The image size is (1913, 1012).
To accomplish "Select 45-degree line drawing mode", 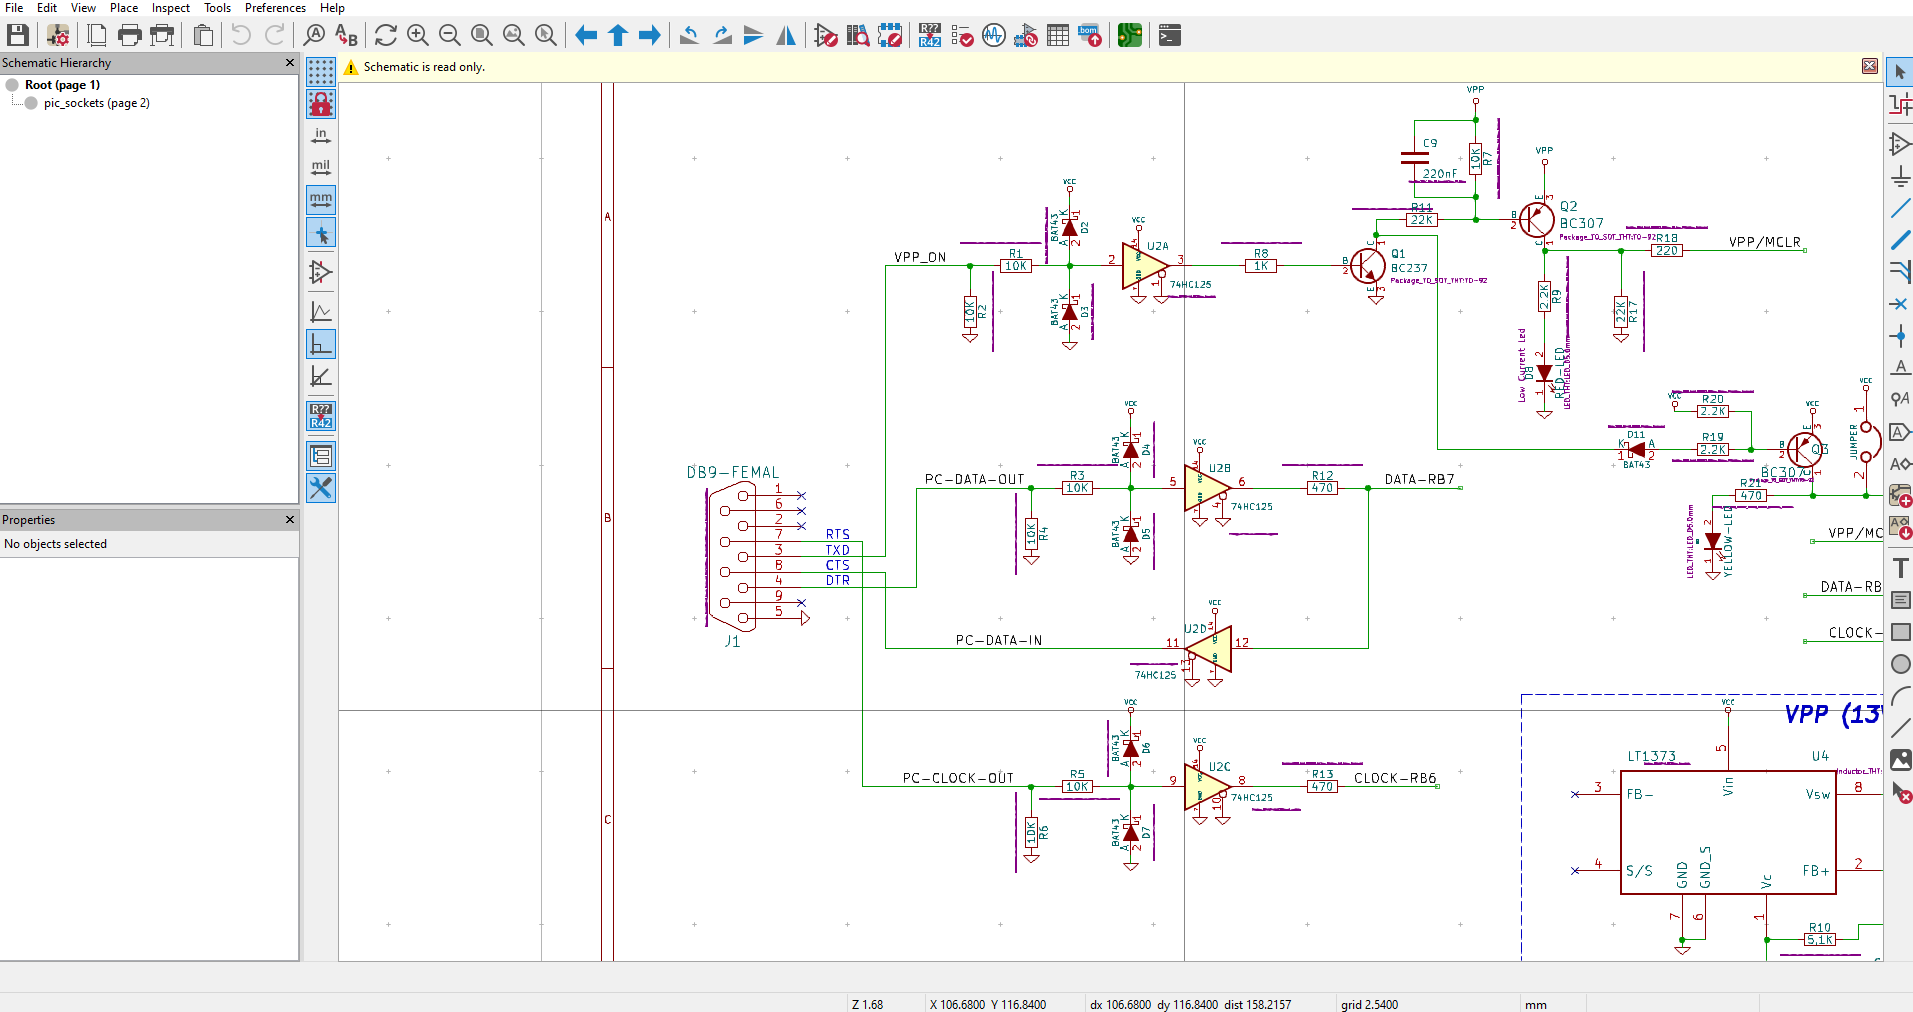I will [321, 376].
